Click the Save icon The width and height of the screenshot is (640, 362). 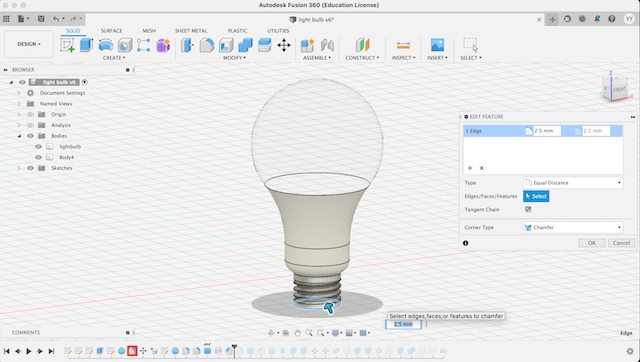point(41,19)
